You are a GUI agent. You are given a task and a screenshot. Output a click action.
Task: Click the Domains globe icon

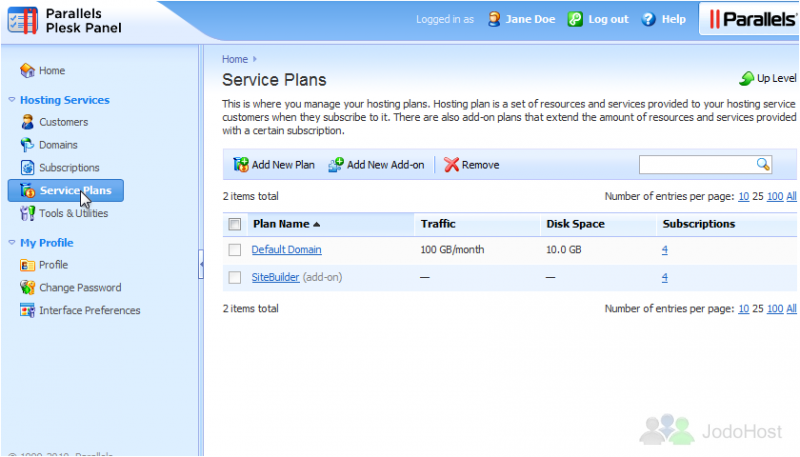click(27, 145)
